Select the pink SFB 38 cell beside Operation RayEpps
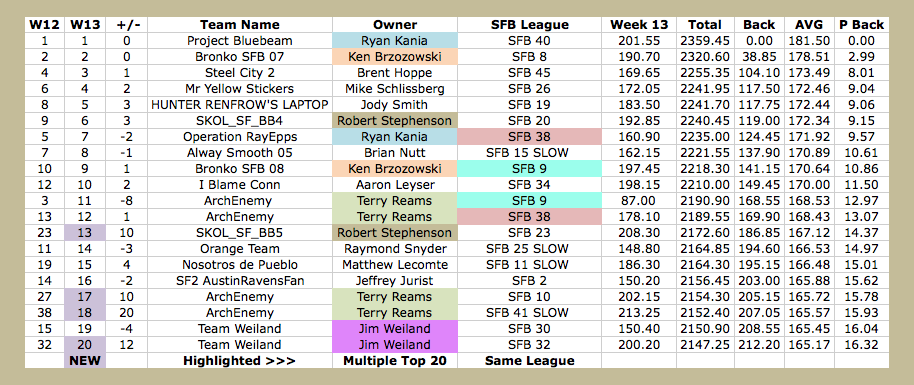Viewport: 914px width, 385px height. click(529, 136)
